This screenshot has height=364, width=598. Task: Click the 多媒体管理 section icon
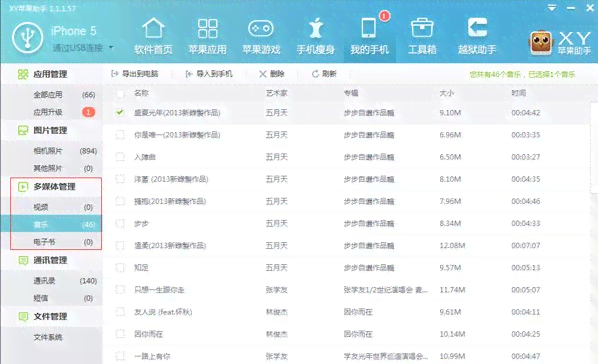(x=23, y=187)
